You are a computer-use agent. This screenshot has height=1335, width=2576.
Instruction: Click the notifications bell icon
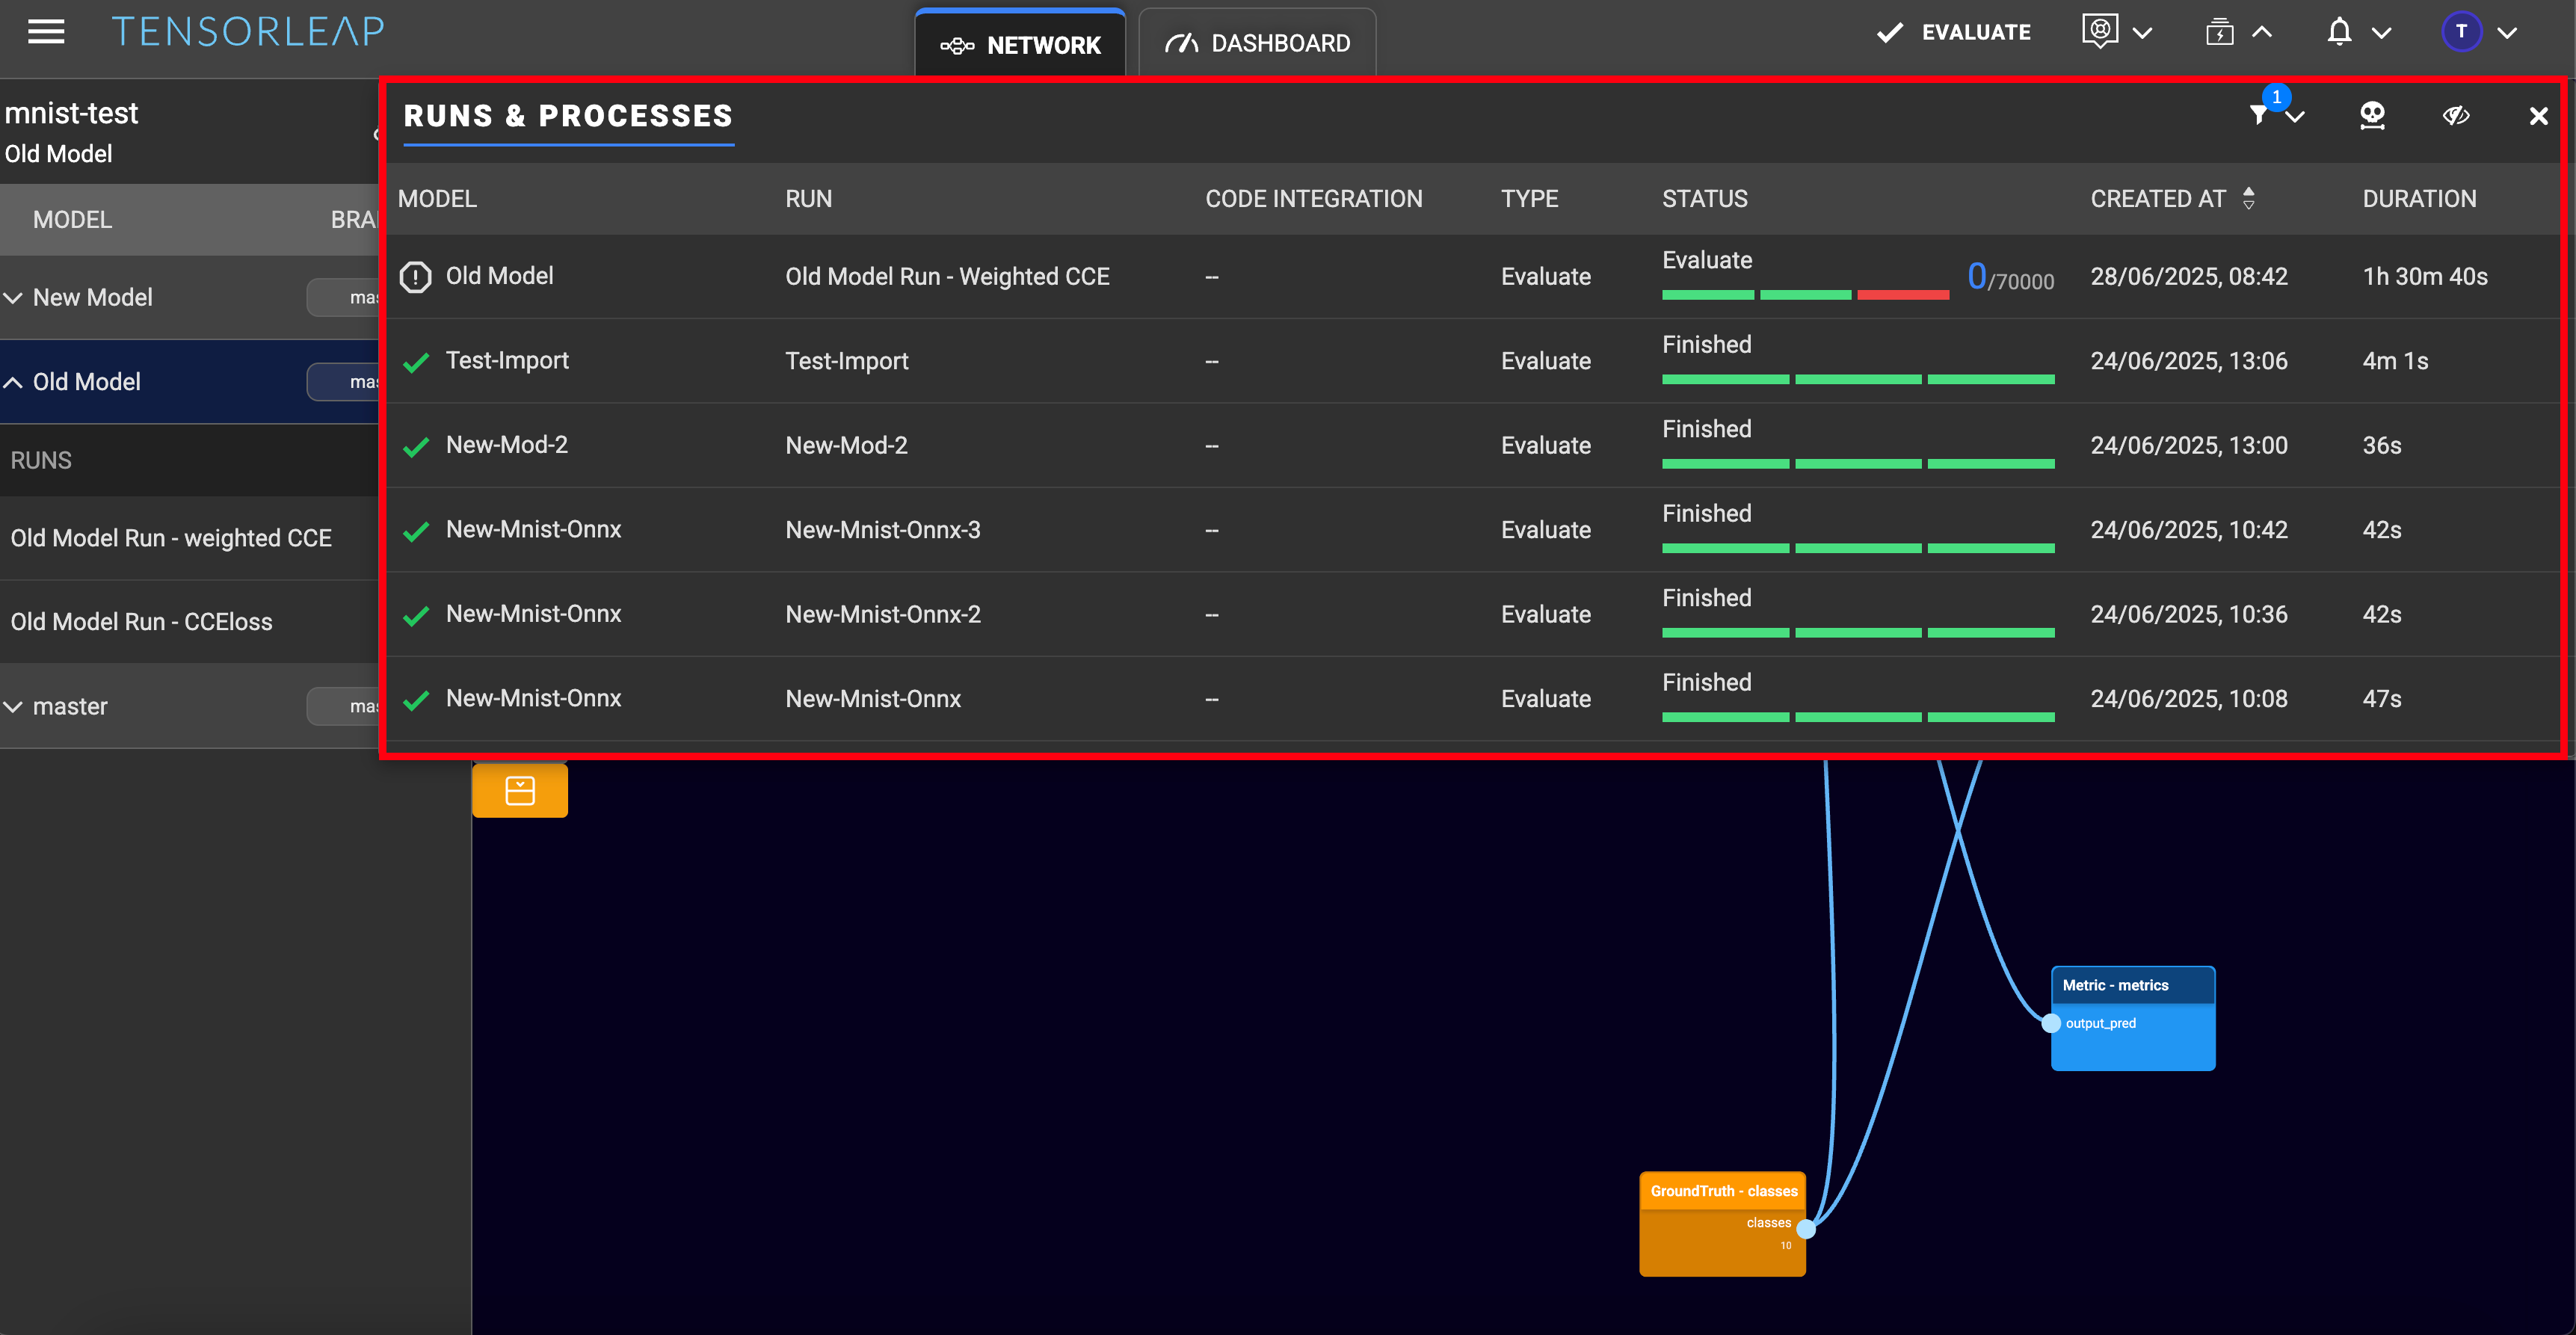click(2339, 32)
